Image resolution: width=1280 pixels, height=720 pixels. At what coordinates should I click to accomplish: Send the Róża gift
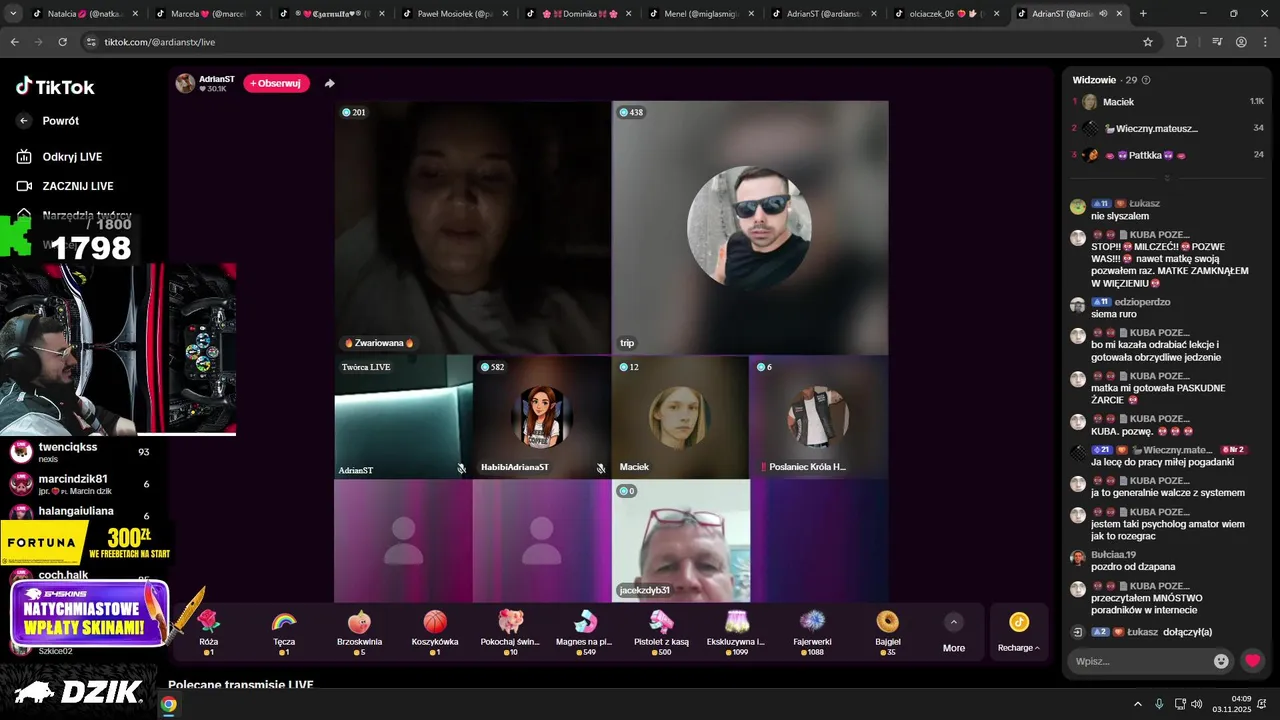tap(209, 632)
